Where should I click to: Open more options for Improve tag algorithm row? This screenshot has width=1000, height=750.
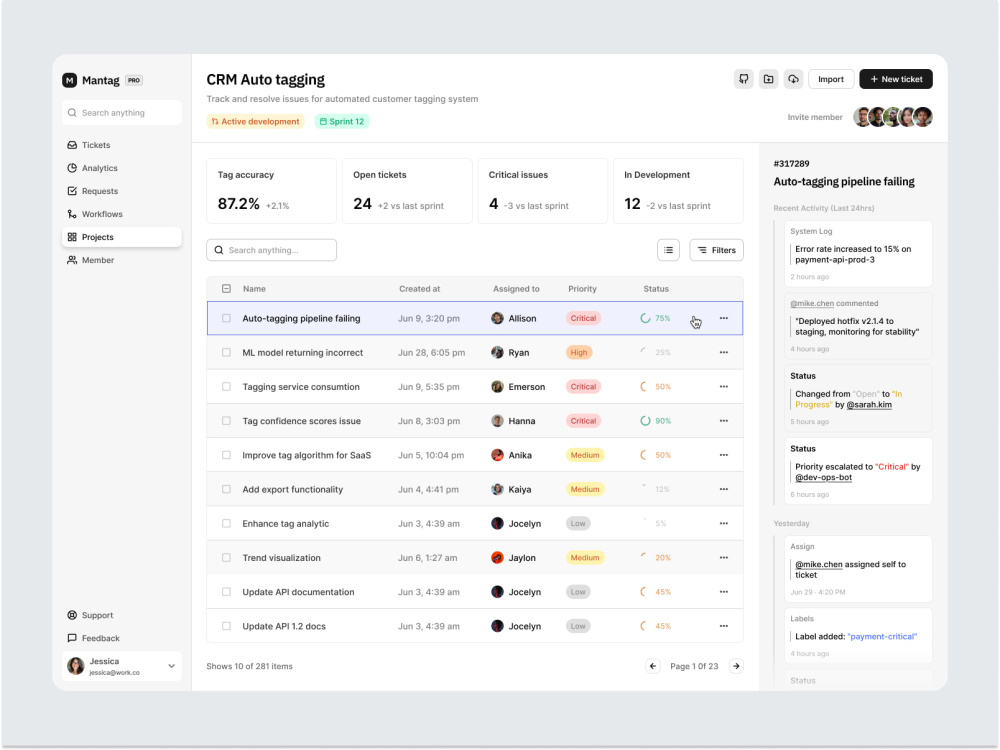[x=724, y=455]
